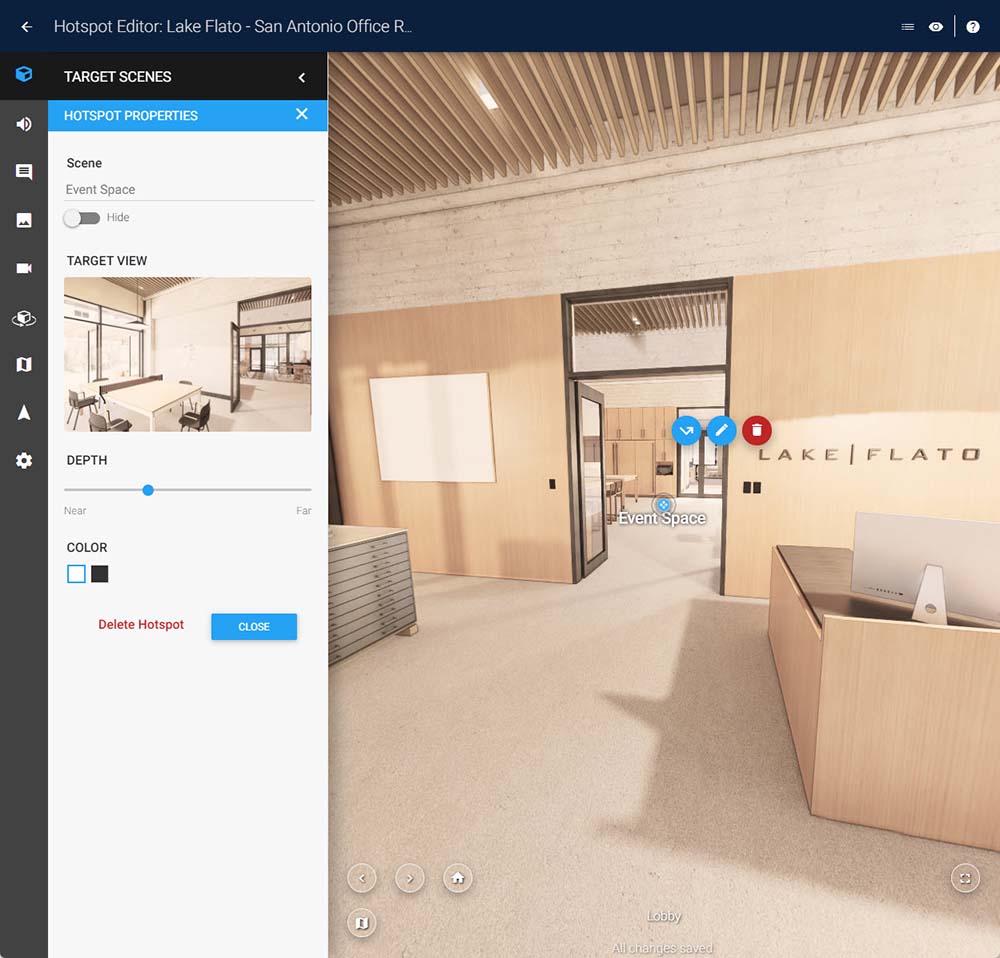The width and height of the screenshot is (1000, 958).
Task: Click the blue redirect arrow hotspot button
Action: (686, 431)
